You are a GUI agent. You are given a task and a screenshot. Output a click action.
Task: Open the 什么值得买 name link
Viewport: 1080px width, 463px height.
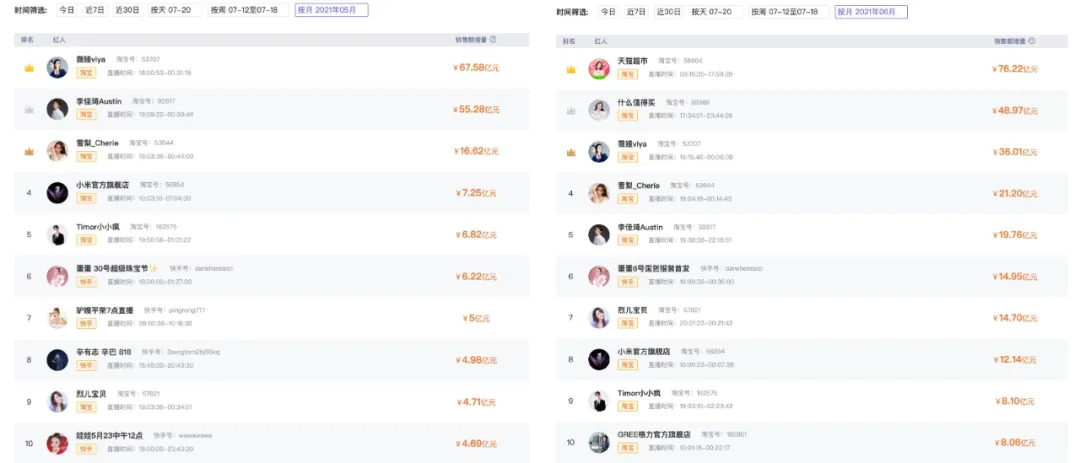tap(636, 102)
